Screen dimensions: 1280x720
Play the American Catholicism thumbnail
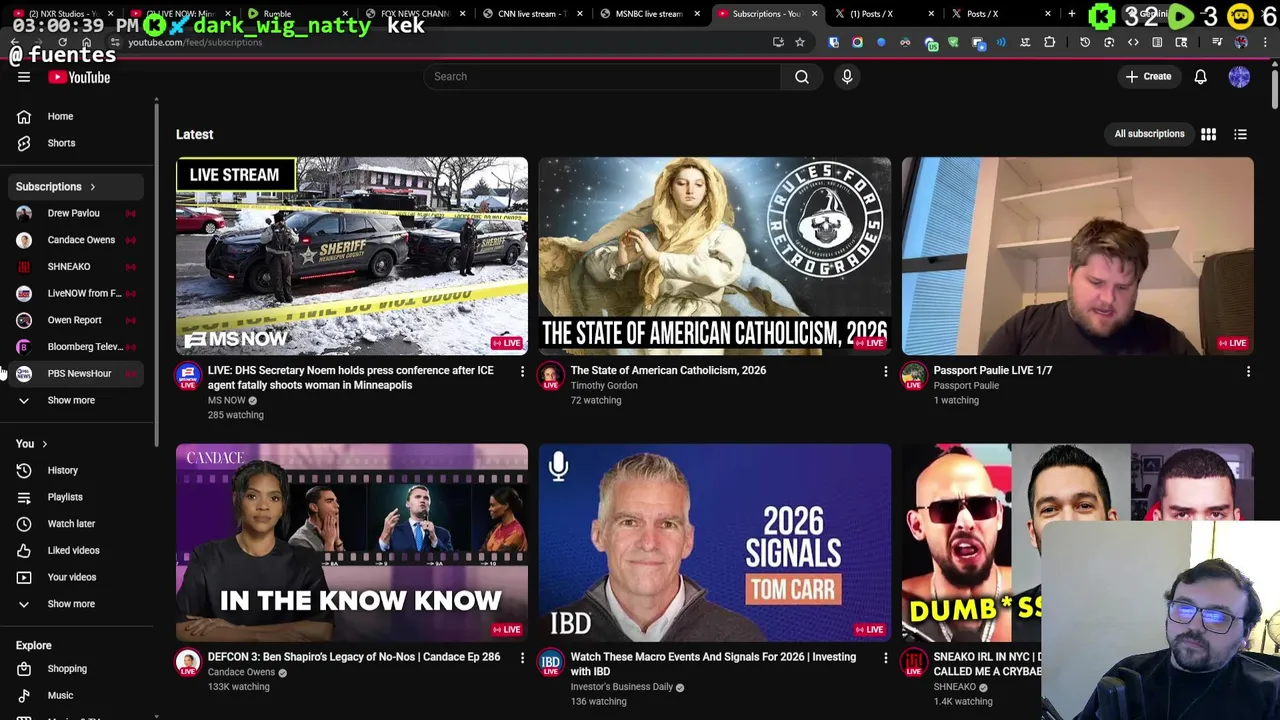point(715,256)
